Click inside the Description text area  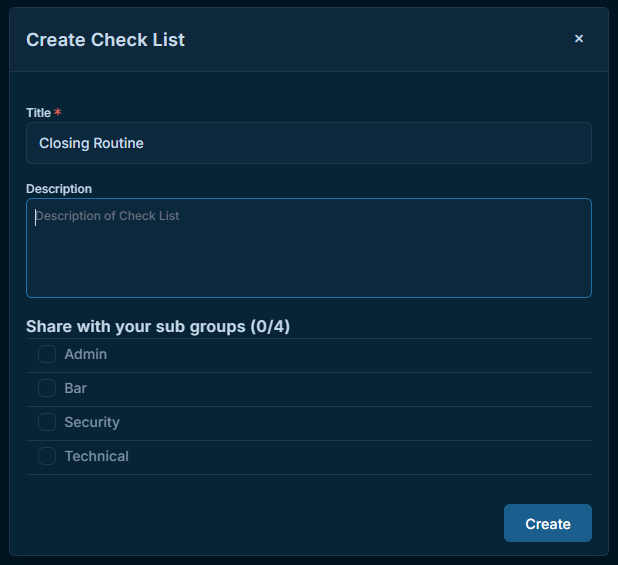click(x=309, y=248)
